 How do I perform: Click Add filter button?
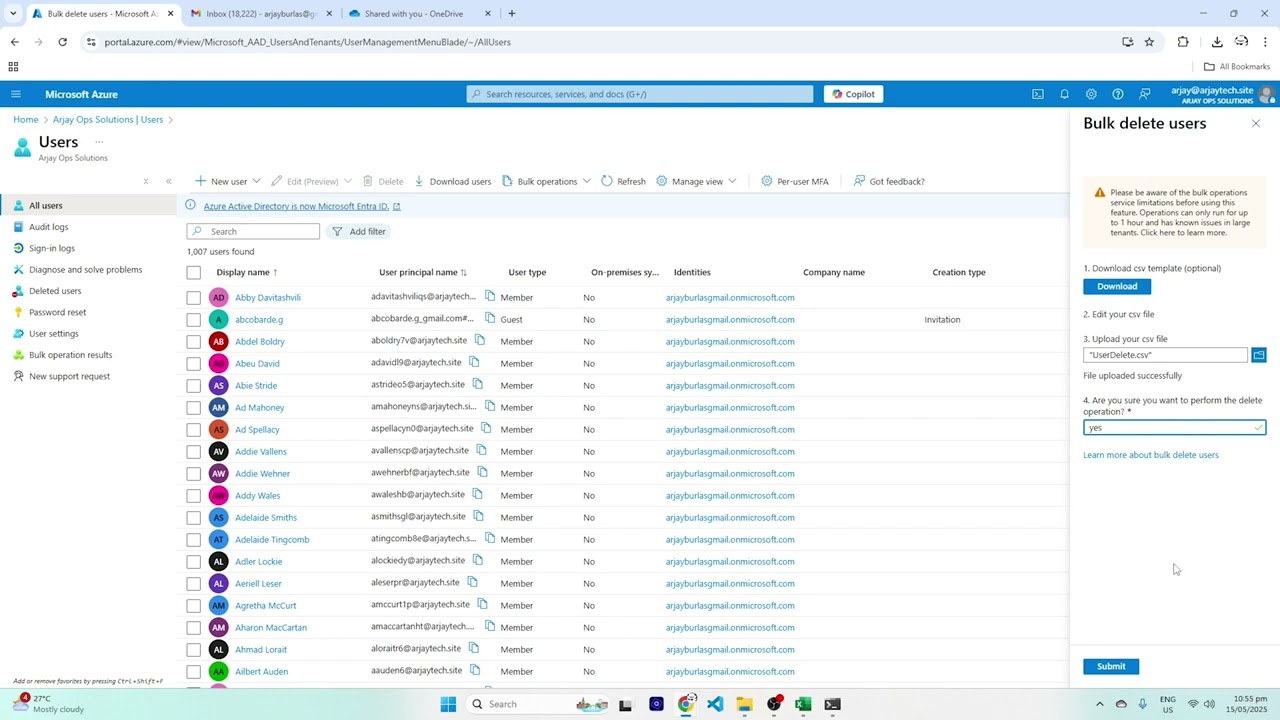[x=359, y=231]
